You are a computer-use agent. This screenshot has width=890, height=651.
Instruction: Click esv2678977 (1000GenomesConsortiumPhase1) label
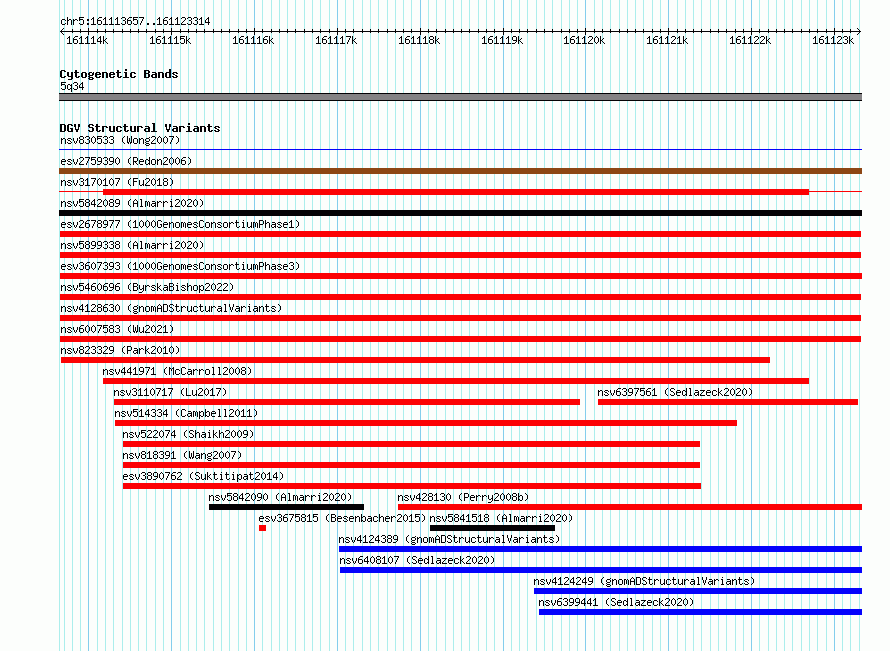[180, 224]
